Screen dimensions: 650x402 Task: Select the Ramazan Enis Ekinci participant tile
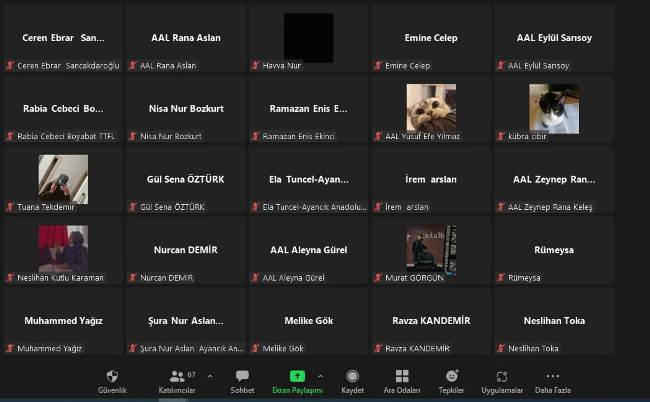309,108
